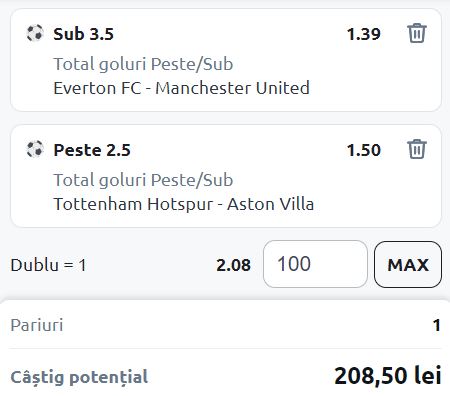Click the Câștig potențial label
Screen dimensions: 450x396
79,377
